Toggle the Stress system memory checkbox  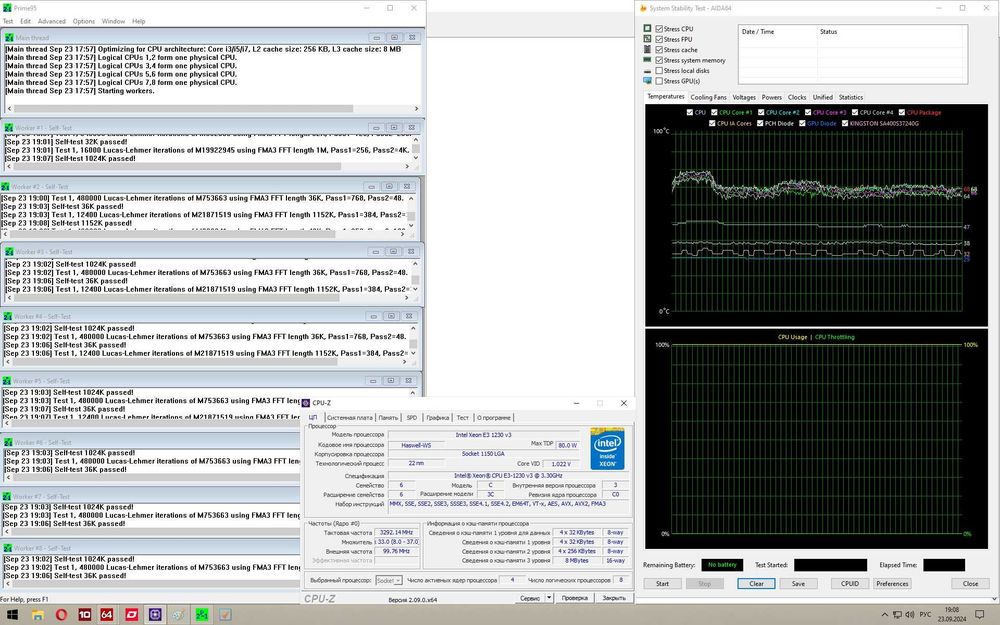pyautogui.click(x=659, y=60)
